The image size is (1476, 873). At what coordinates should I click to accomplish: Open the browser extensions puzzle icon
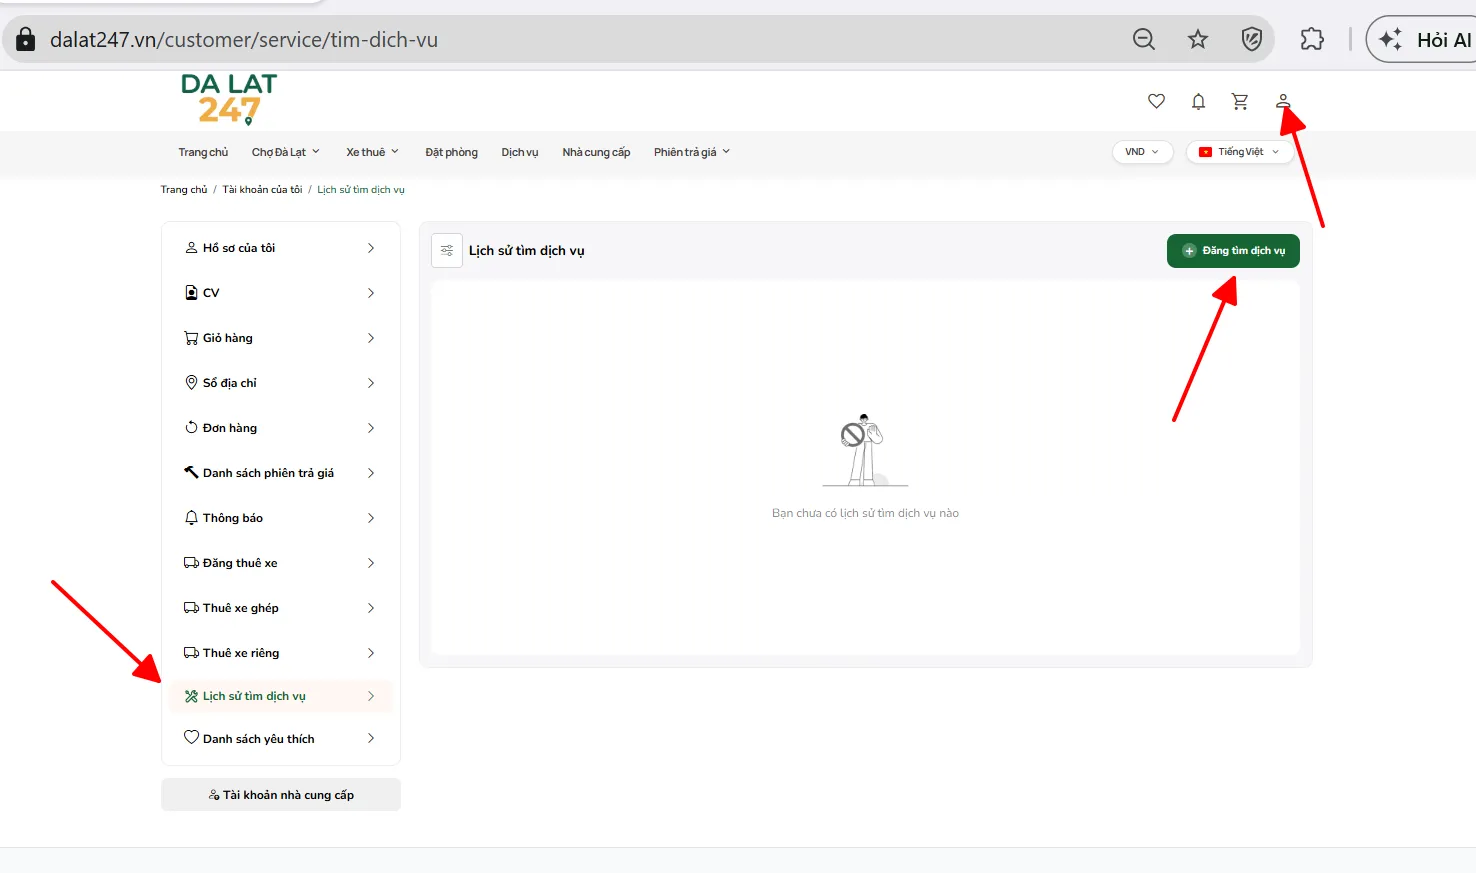click(1312, 39)
